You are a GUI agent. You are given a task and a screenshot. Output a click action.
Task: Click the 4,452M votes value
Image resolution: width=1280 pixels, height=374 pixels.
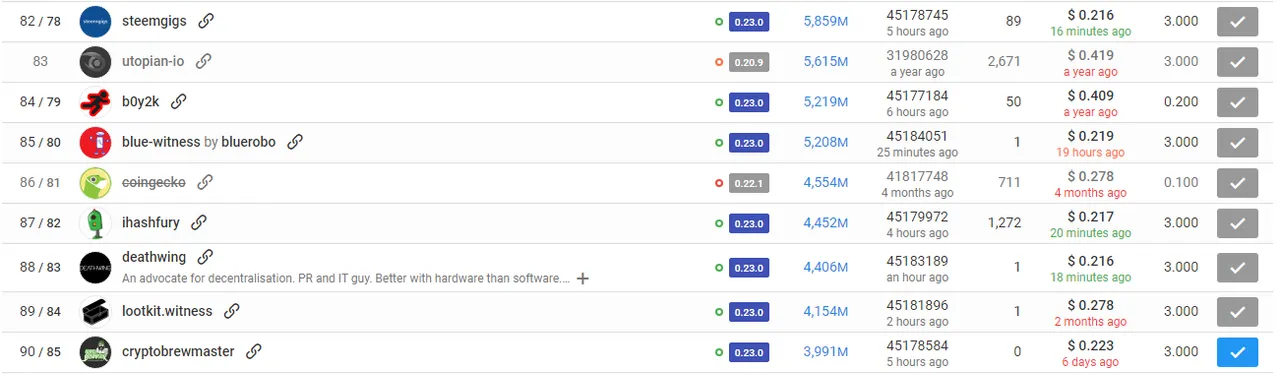tap(826, 222)
